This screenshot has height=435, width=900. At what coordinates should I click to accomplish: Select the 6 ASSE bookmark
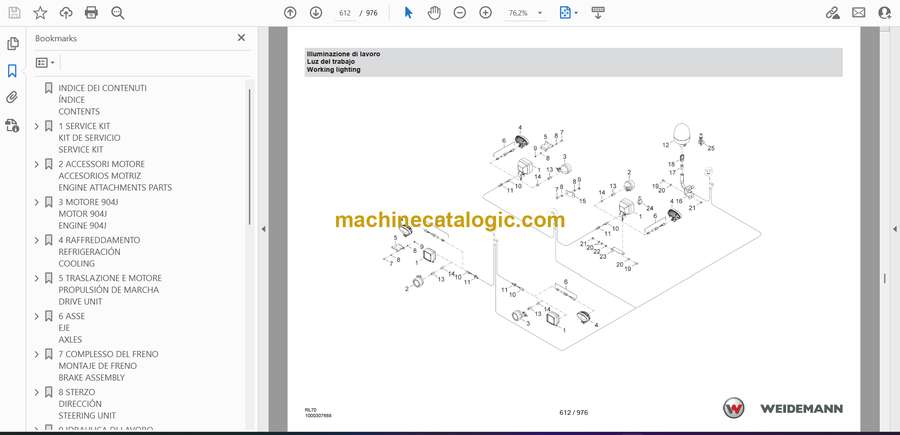71,328
